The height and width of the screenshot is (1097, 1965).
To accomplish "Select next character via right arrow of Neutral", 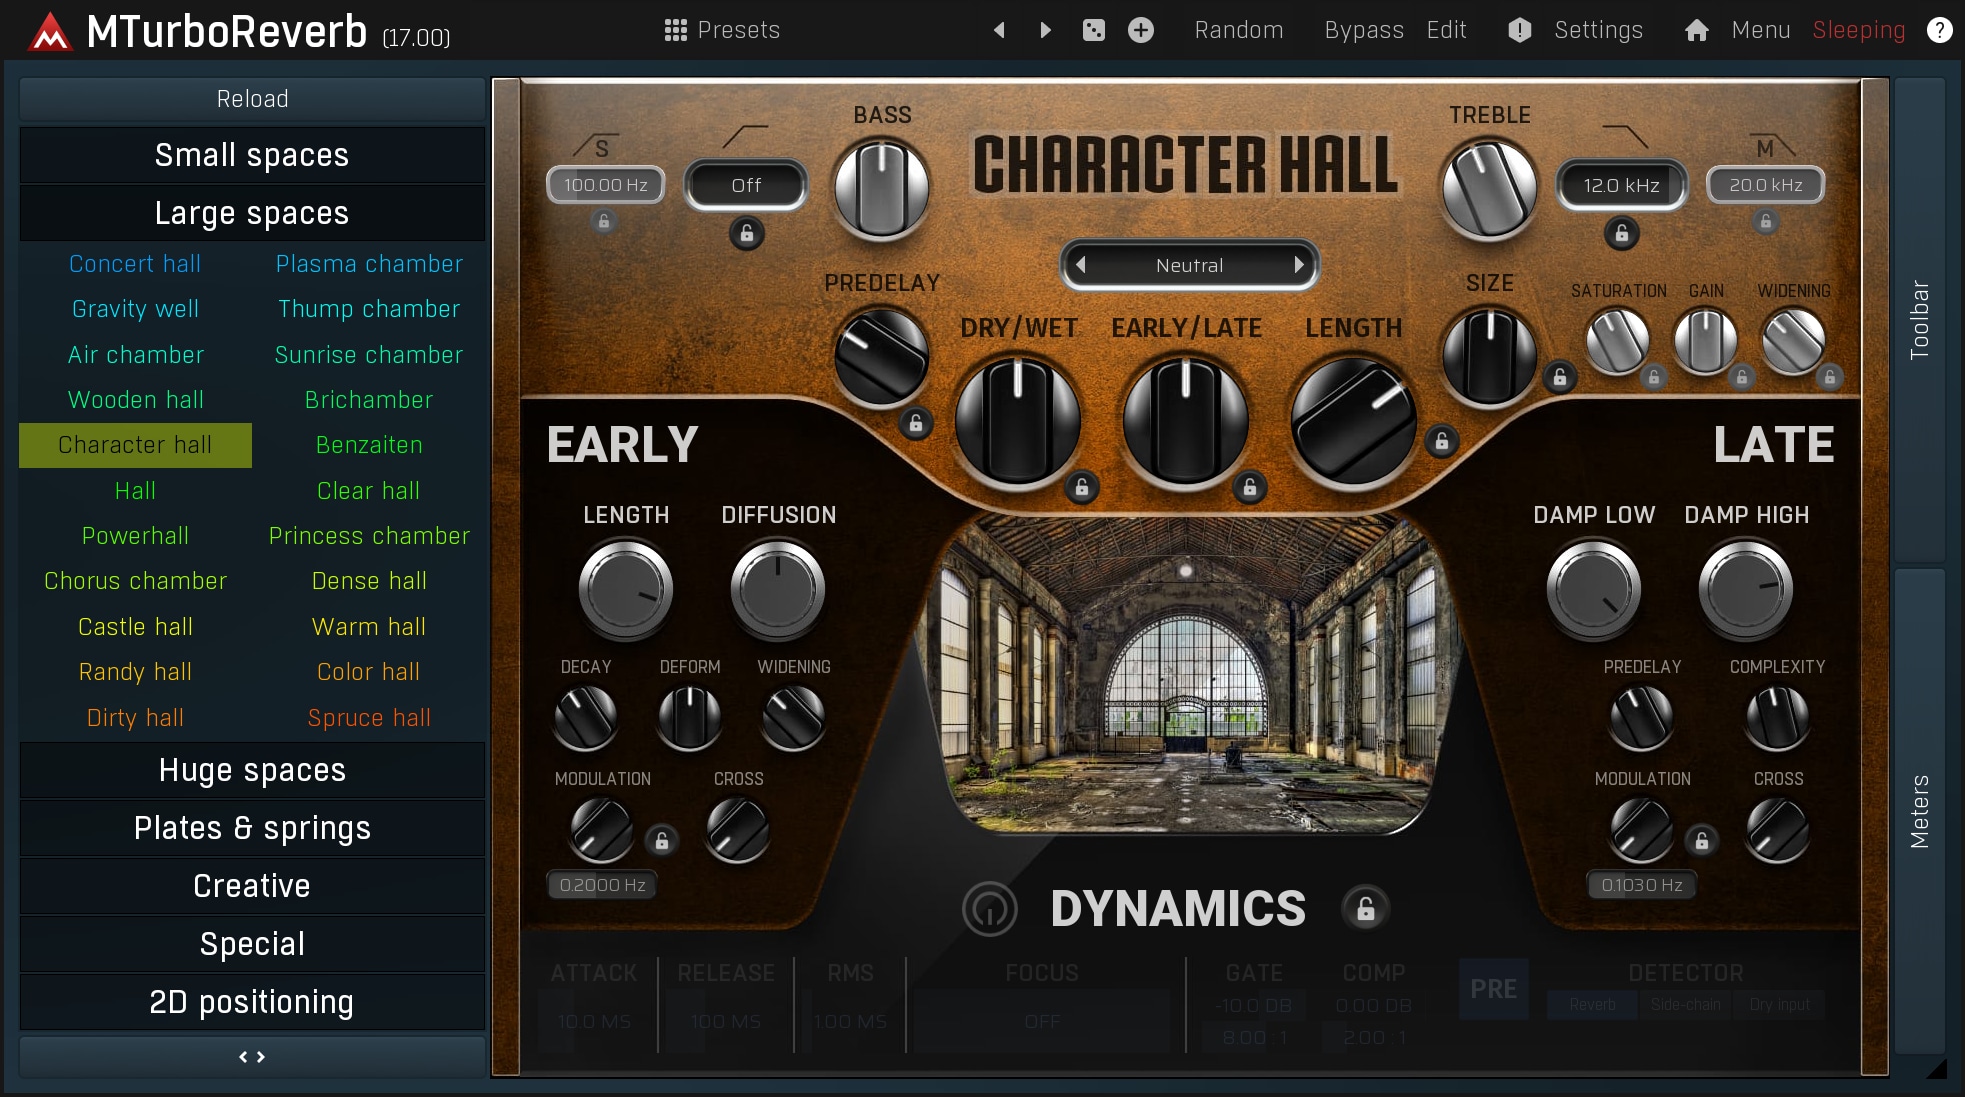I will click(1299, 265).
